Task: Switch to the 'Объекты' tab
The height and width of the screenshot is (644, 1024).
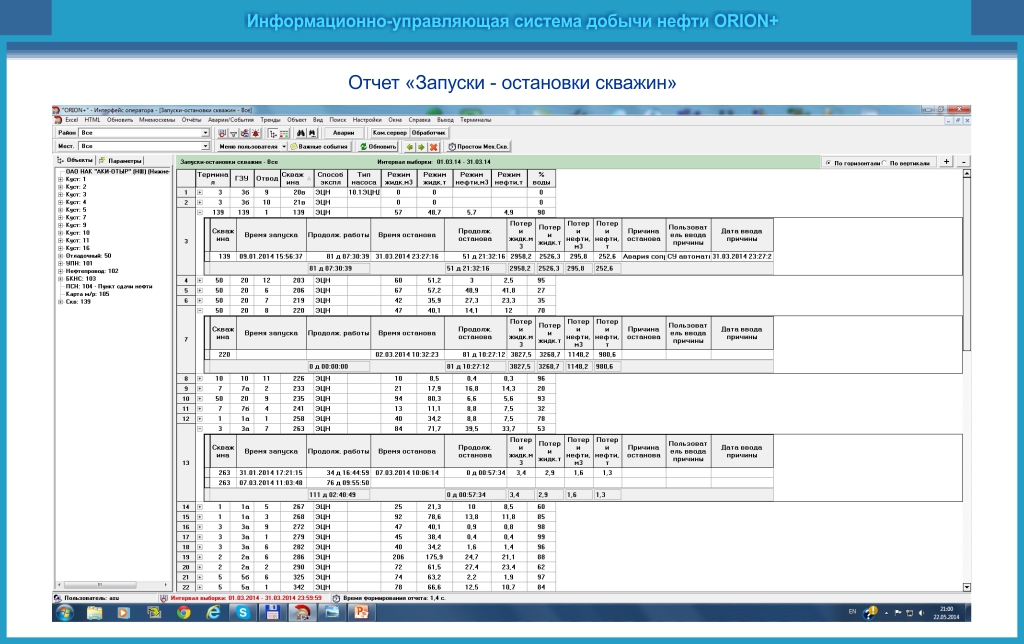Action: point(75,161)
